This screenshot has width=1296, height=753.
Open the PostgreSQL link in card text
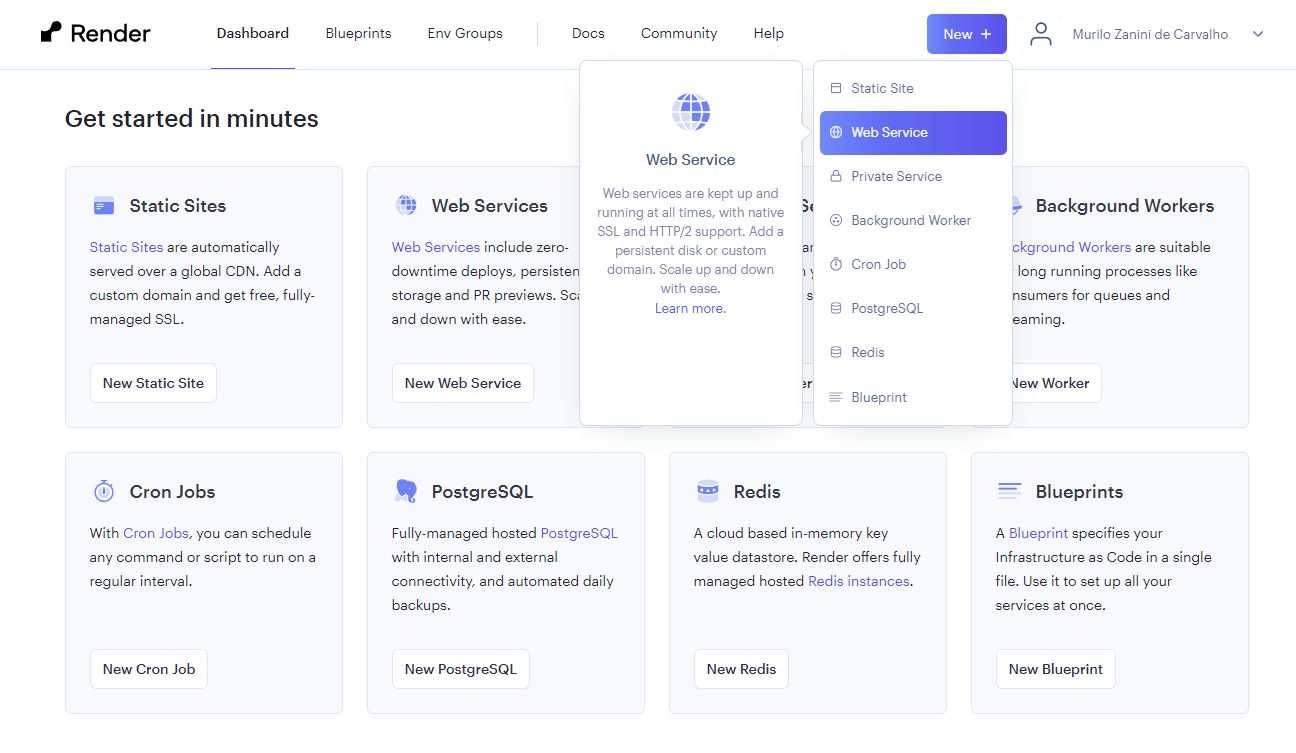tap(579, 533)
